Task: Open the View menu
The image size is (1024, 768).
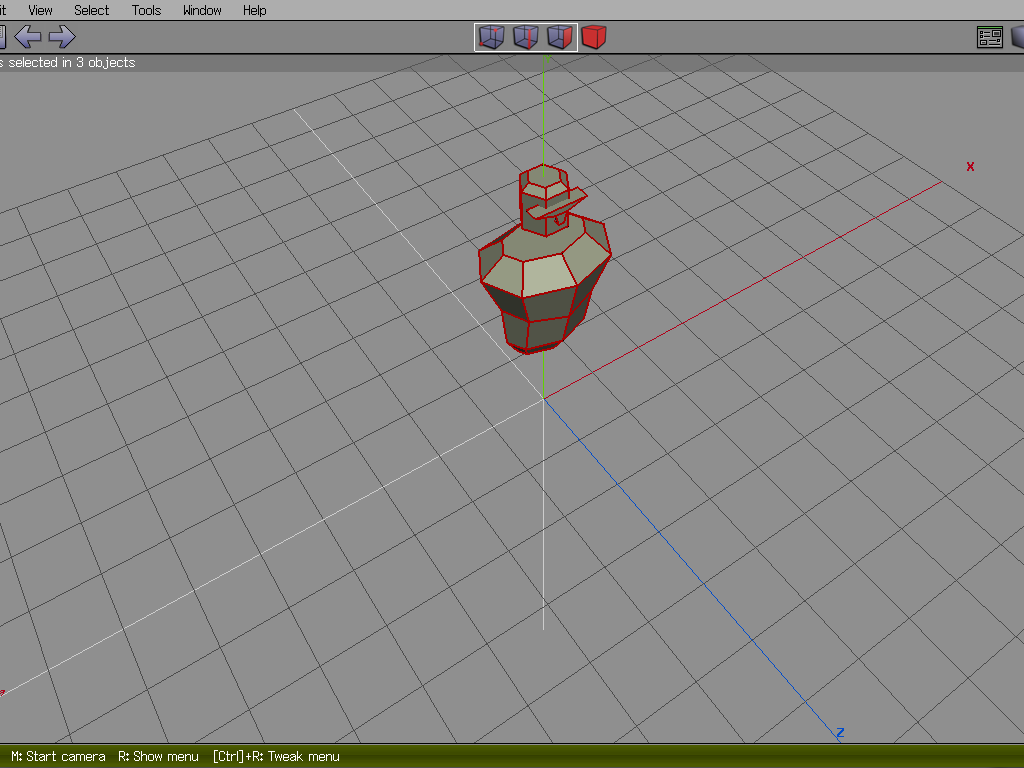Action: [x=40, y=10]
